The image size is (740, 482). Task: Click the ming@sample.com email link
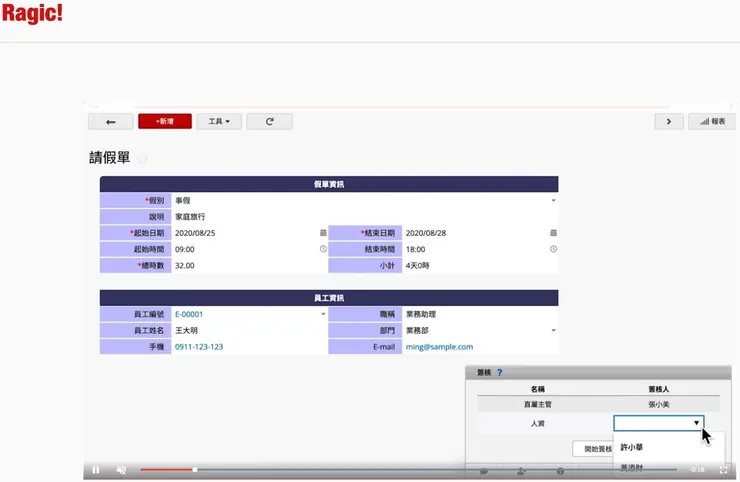click(439, 347)
